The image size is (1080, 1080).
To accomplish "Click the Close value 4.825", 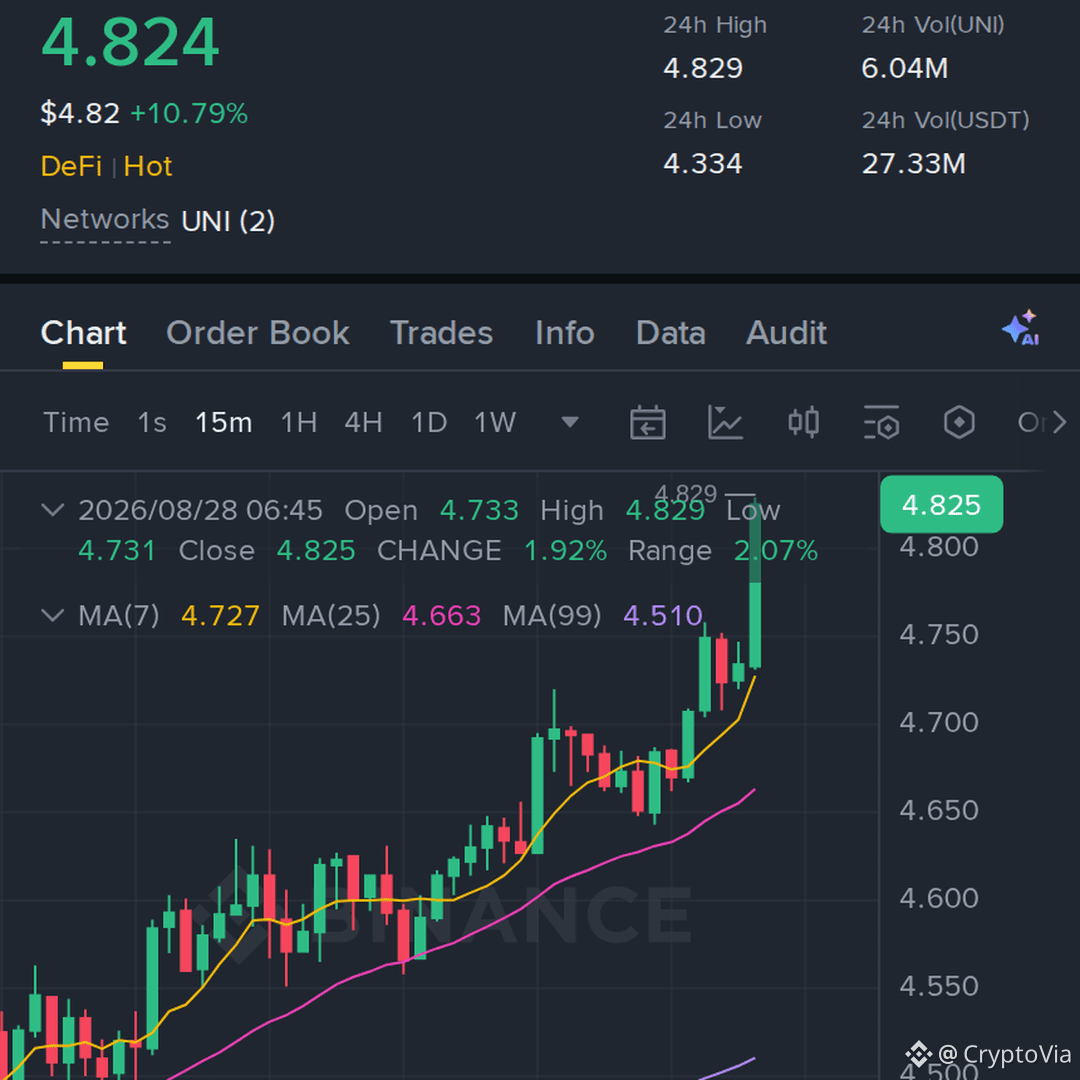I will 316,551.
